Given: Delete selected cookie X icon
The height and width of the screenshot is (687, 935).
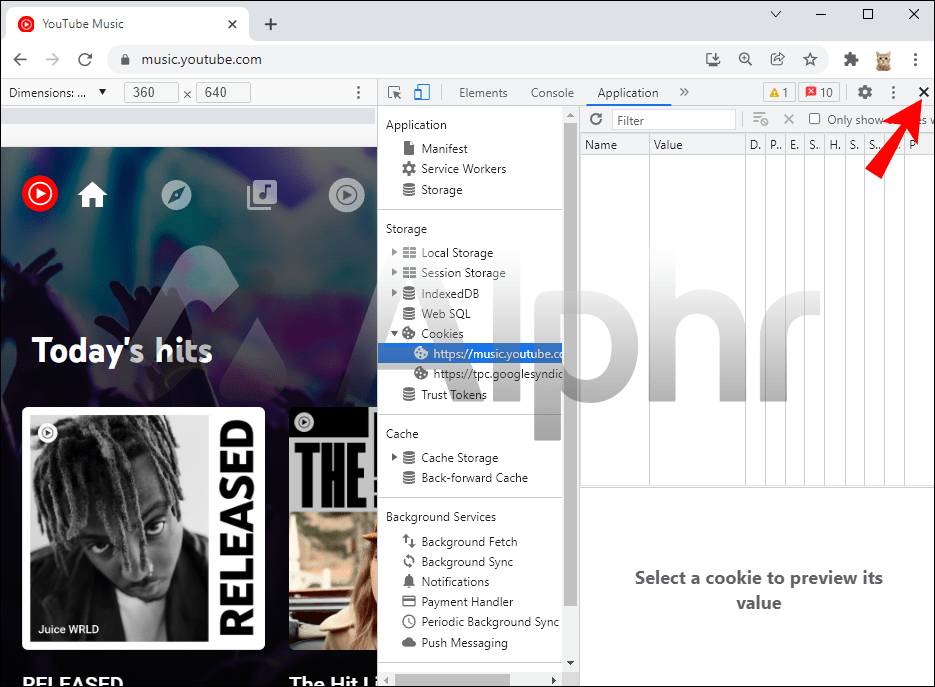Looking at the screenshot, I should point(788,119).
